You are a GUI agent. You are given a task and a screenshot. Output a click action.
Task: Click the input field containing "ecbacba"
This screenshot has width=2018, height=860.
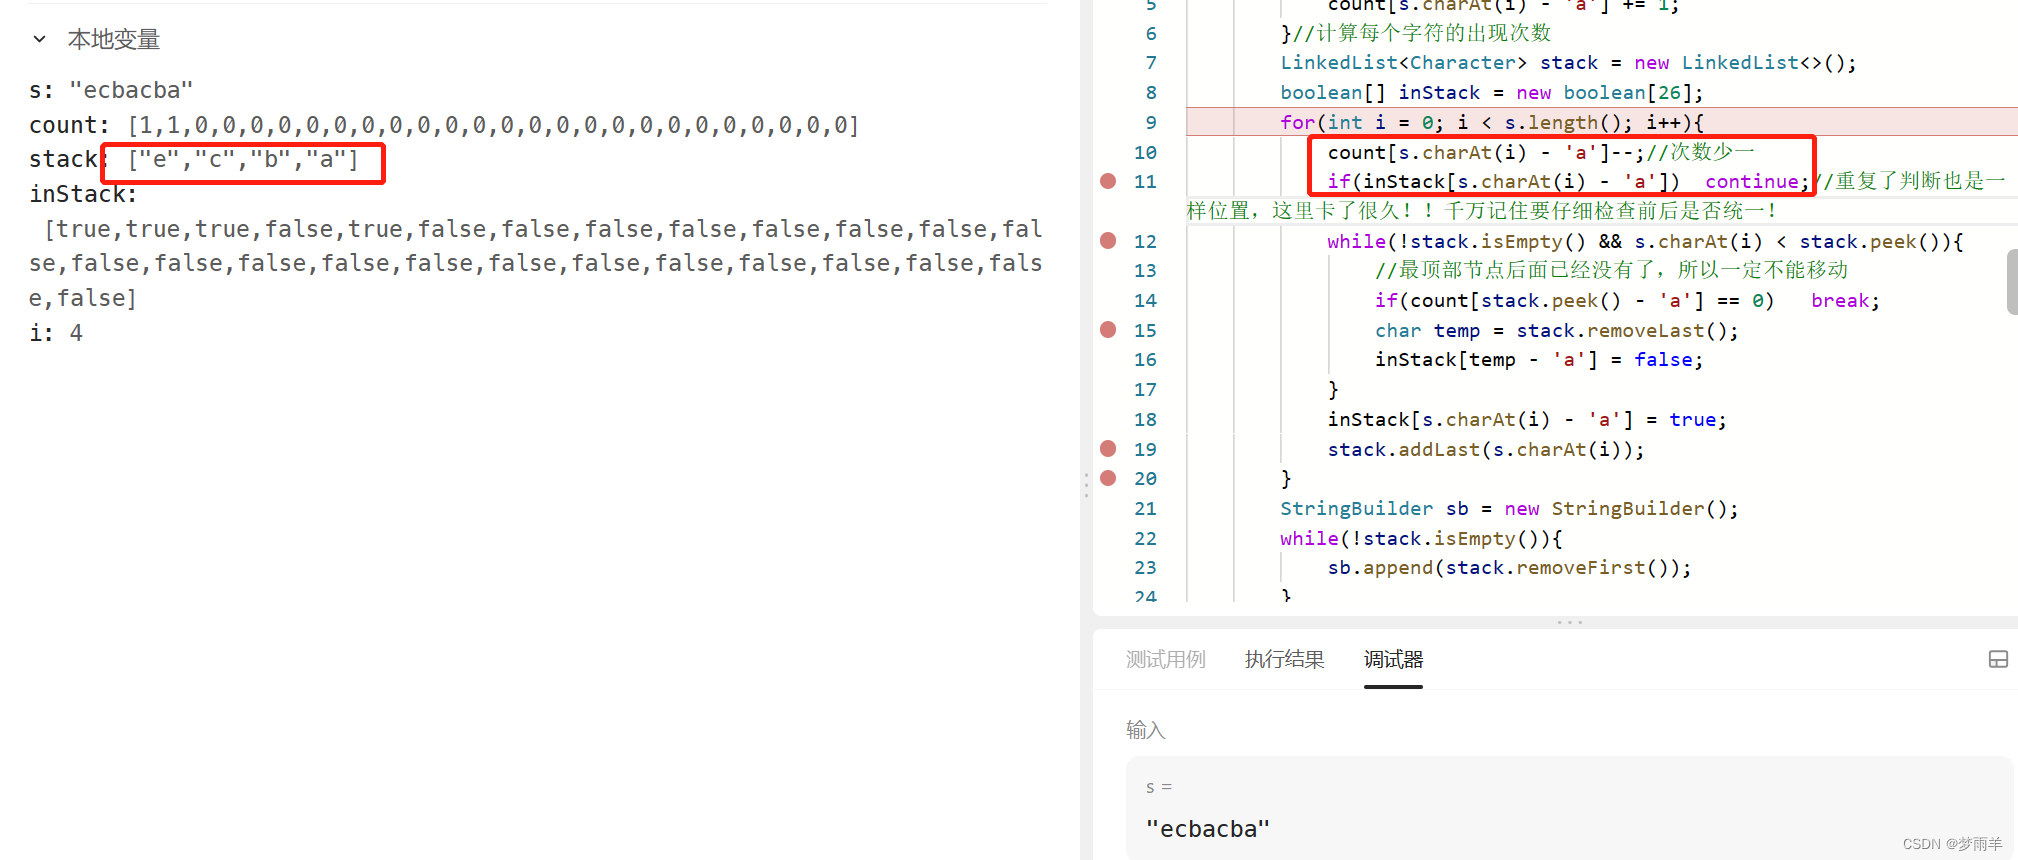pos(1569,808)
